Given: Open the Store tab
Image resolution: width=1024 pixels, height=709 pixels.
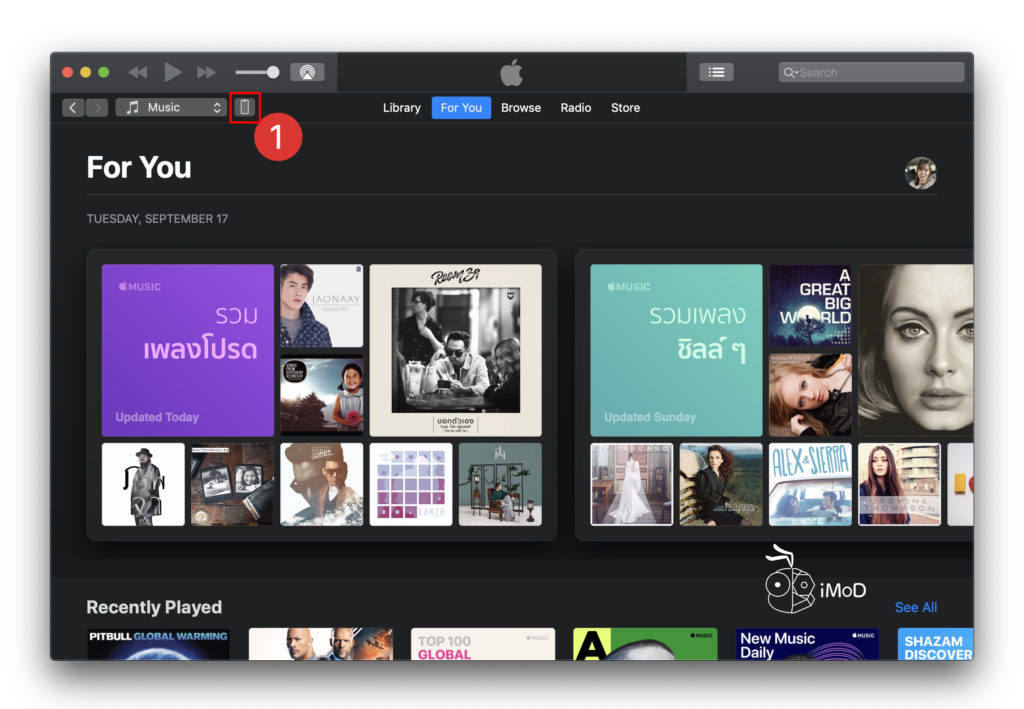Looking at the screenshot, I should pos(625,107).
